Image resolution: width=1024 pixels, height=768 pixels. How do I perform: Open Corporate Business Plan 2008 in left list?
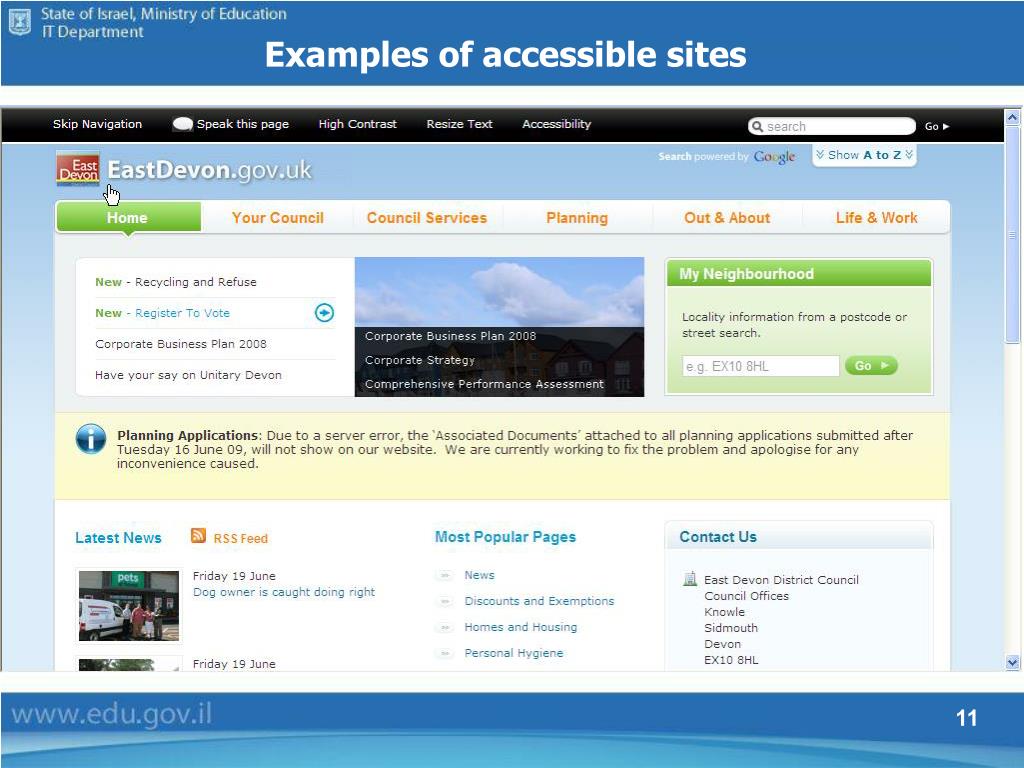click(181, 344)
